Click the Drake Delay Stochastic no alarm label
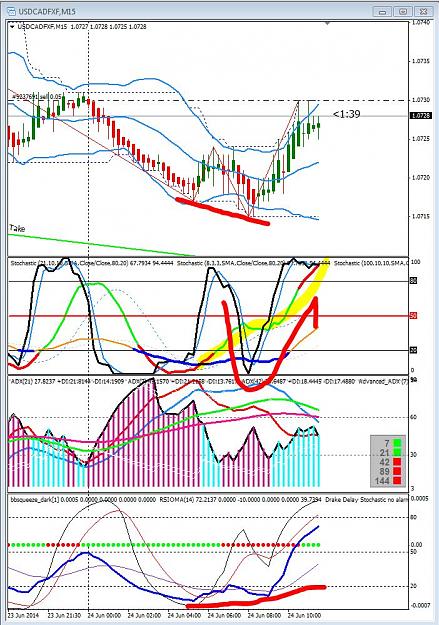 [367, 499]
